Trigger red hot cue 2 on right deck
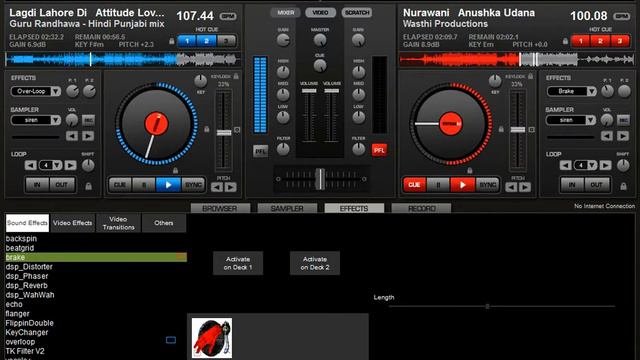Screen dimensions: 640x360 pyautogui.click(x=600, y=41)
